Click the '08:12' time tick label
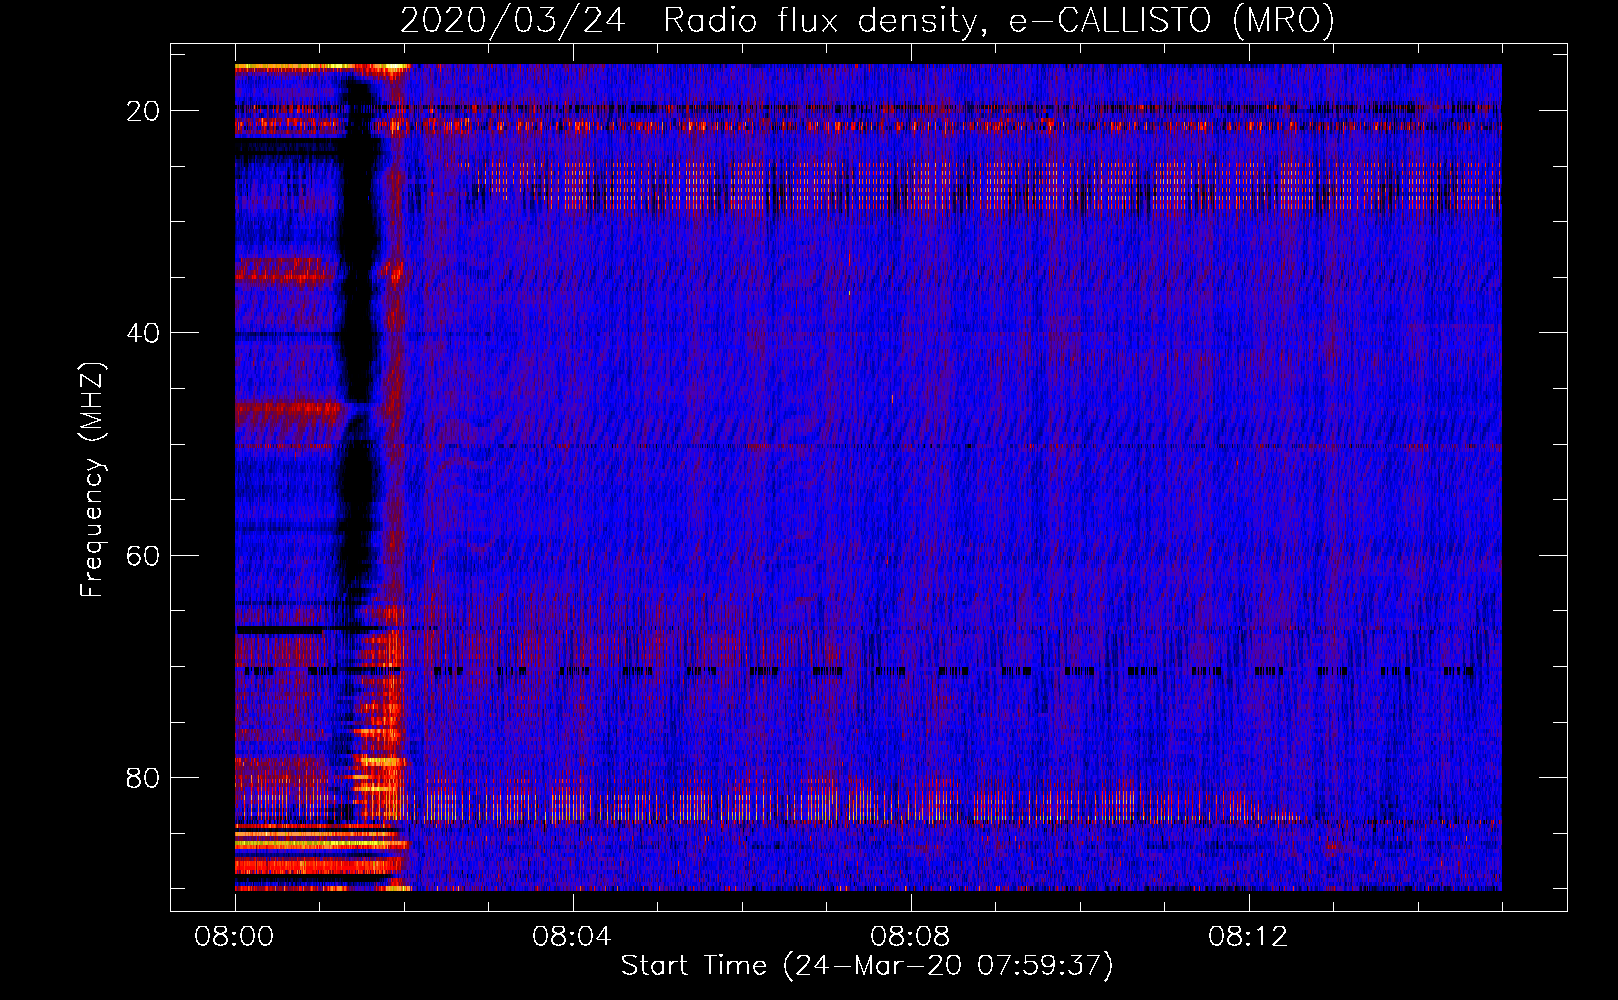This screenshot has height=1000, width=1618. [1248, 937]
